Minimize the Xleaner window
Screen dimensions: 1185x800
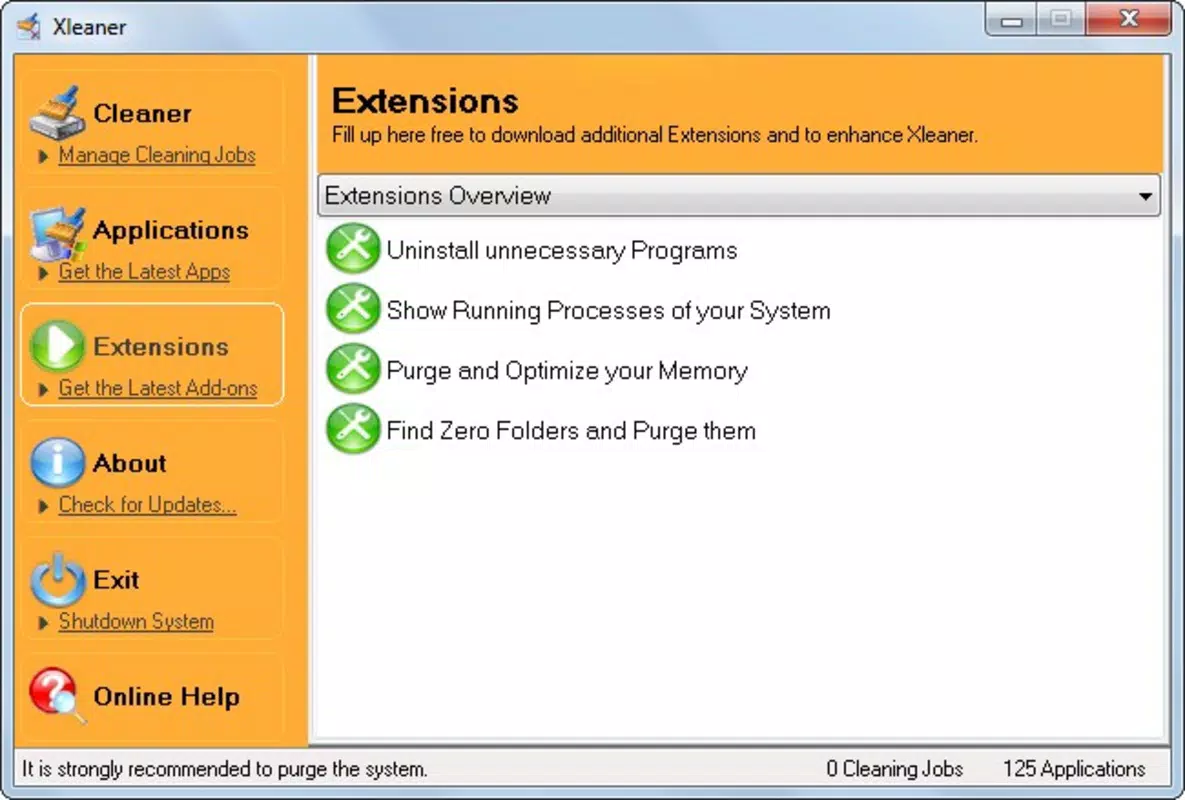coord(1012,20)
